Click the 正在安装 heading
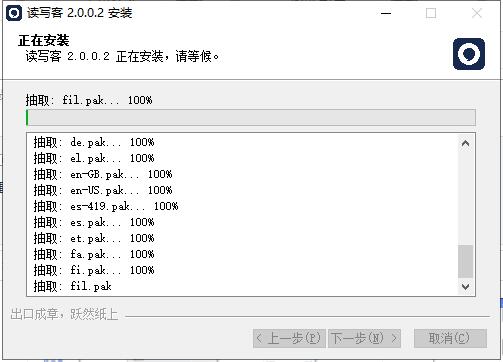This screenshot has height=362, width=503. (44, 41)
